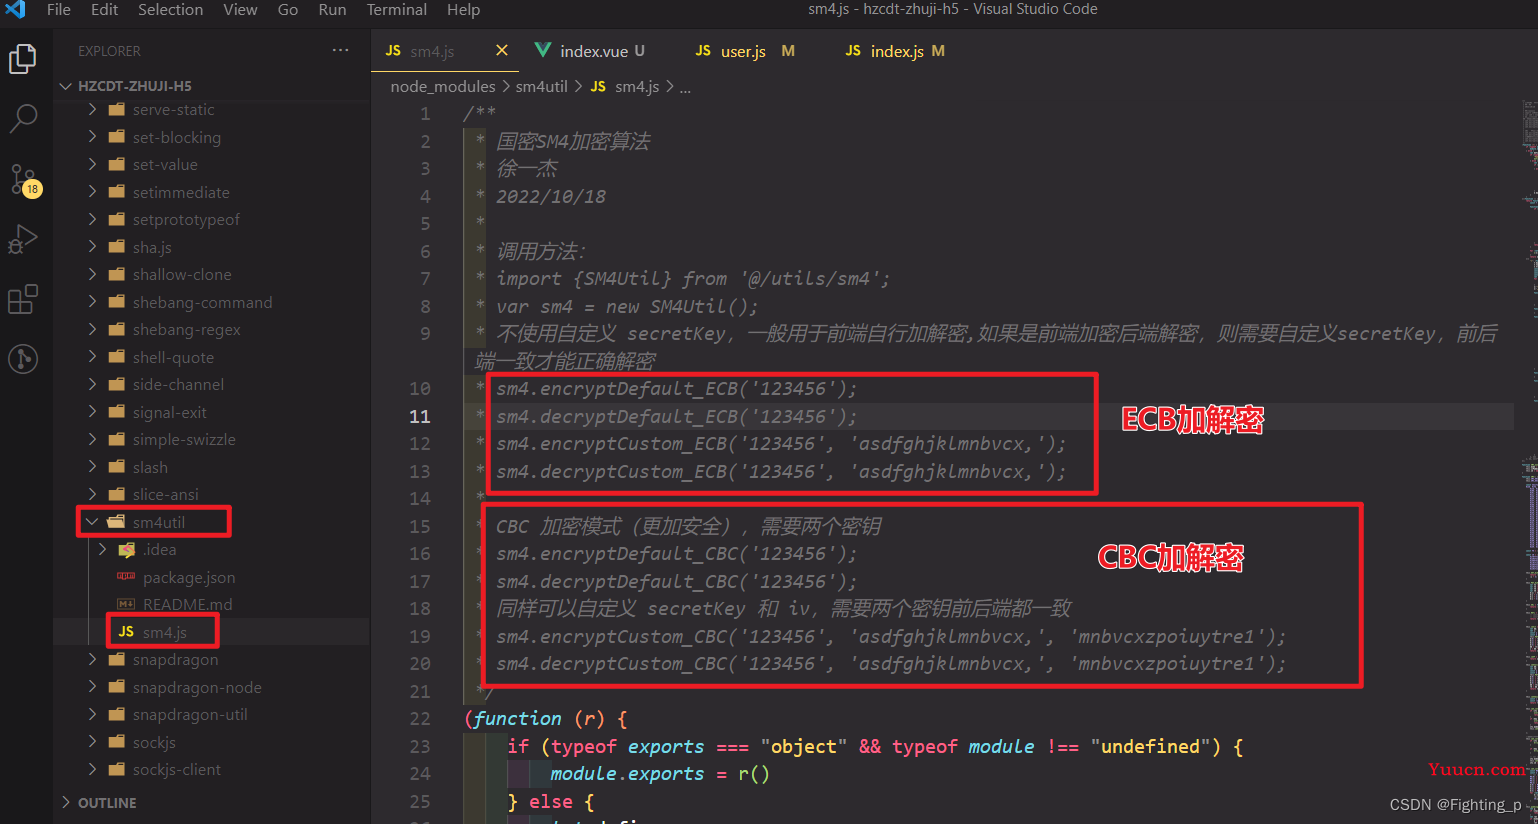The width and height of the screenshot is (1538, 824).
Task: Open the File menu
Action: click(59, 9)
